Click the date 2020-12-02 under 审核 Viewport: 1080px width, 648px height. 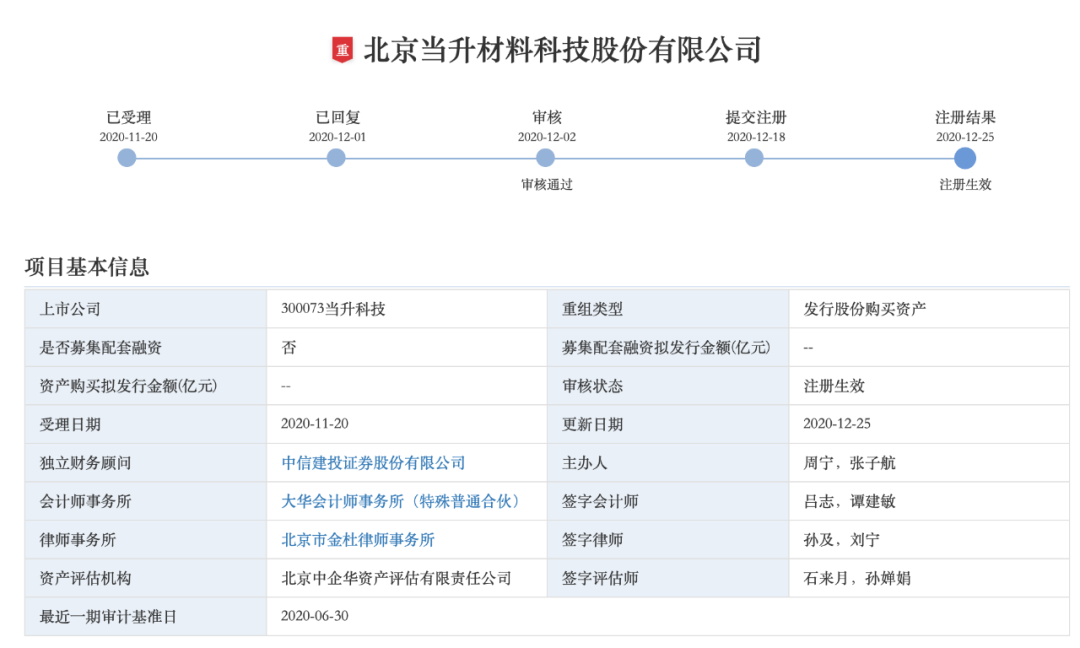point(547,137)
